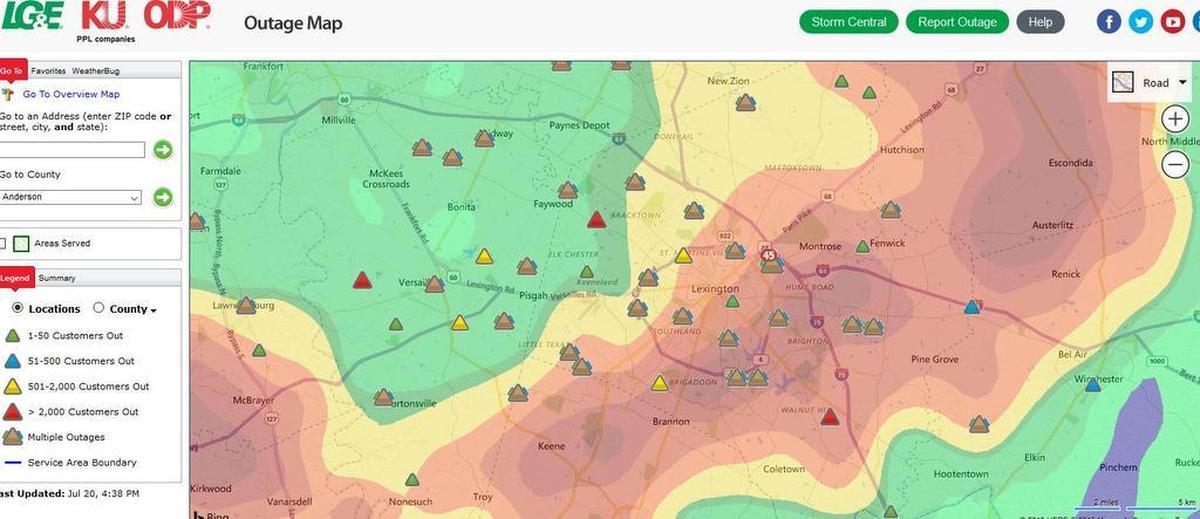Open the Summary tab
This screenshot has width=1200, height=519.
click(x=57, y=278)
